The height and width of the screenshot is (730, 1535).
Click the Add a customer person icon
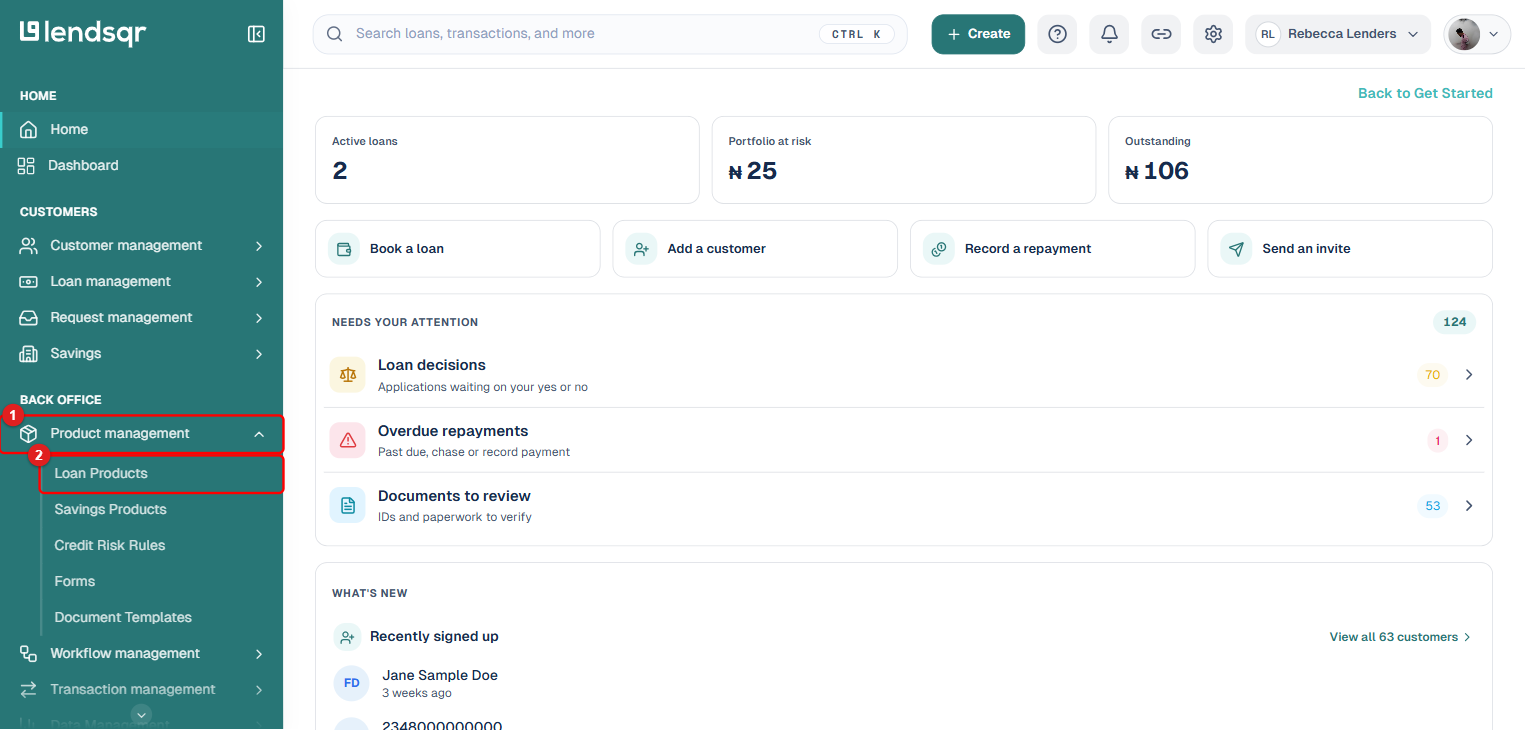click(x=642, y=249)
